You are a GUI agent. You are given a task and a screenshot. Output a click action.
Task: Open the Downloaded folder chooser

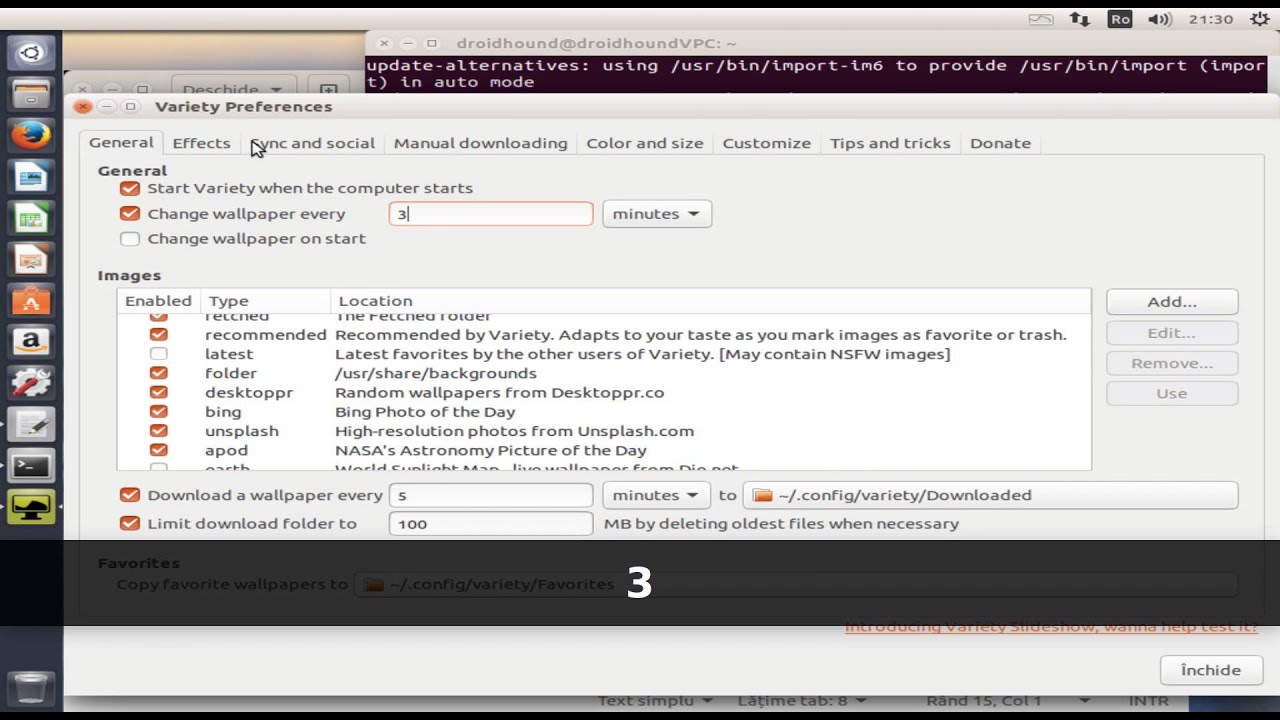990,495
